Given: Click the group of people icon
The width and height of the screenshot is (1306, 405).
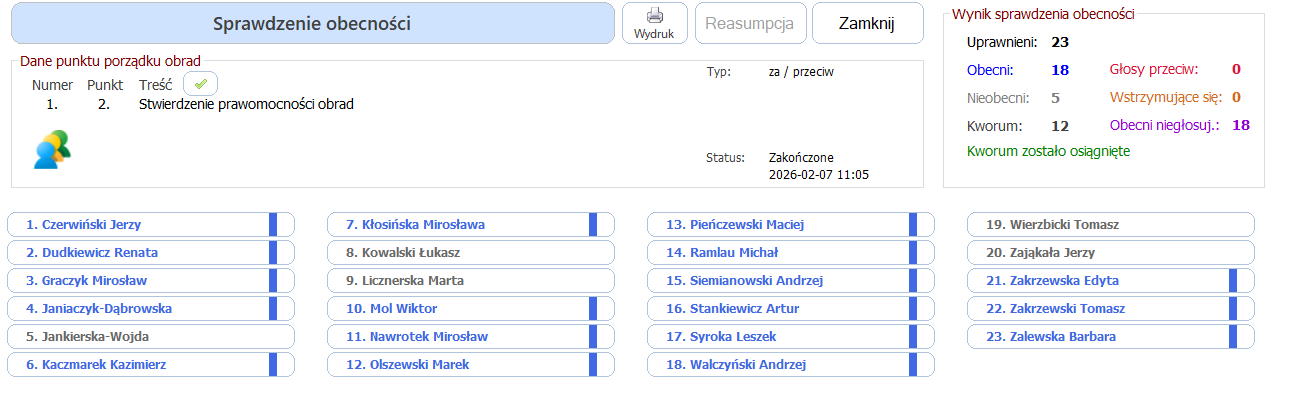Looking at the screenshot, I should (x=52, y=149).
